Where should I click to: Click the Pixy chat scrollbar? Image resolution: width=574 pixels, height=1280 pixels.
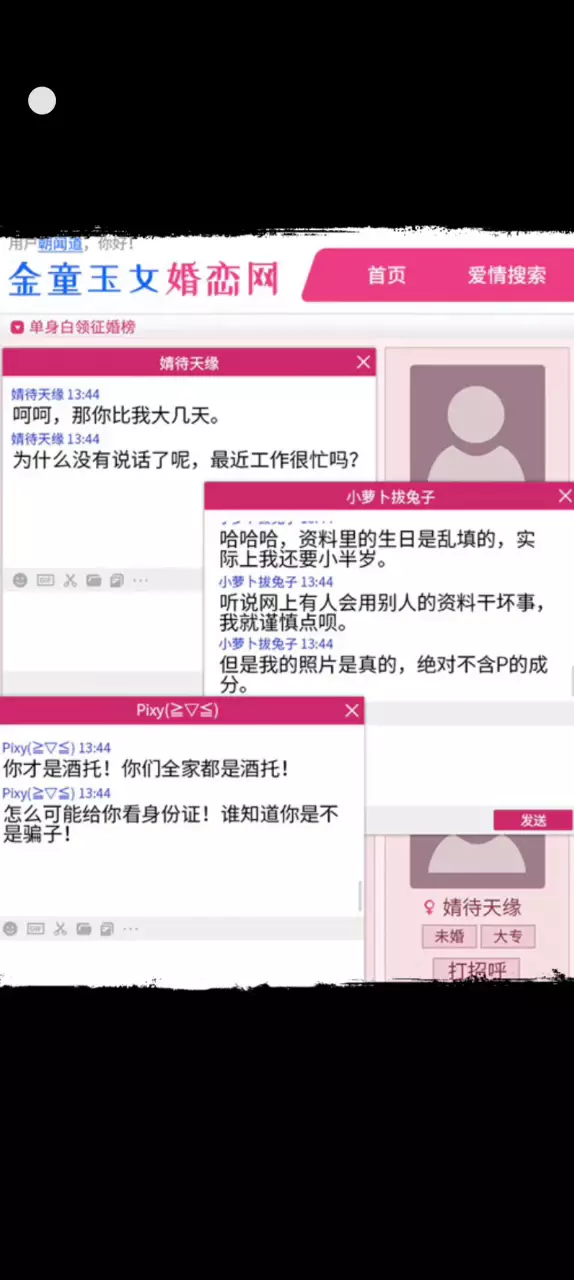(360, 895)
